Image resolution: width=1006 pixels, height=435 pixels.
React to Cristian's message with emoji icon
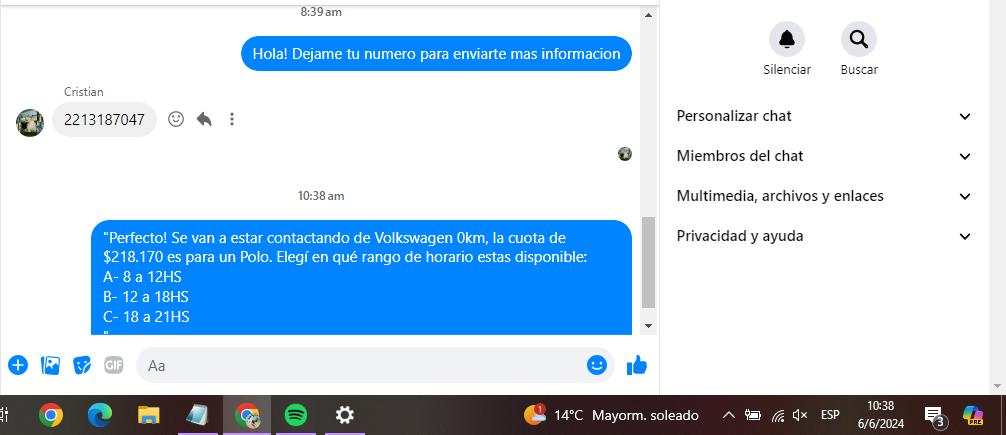176,119
